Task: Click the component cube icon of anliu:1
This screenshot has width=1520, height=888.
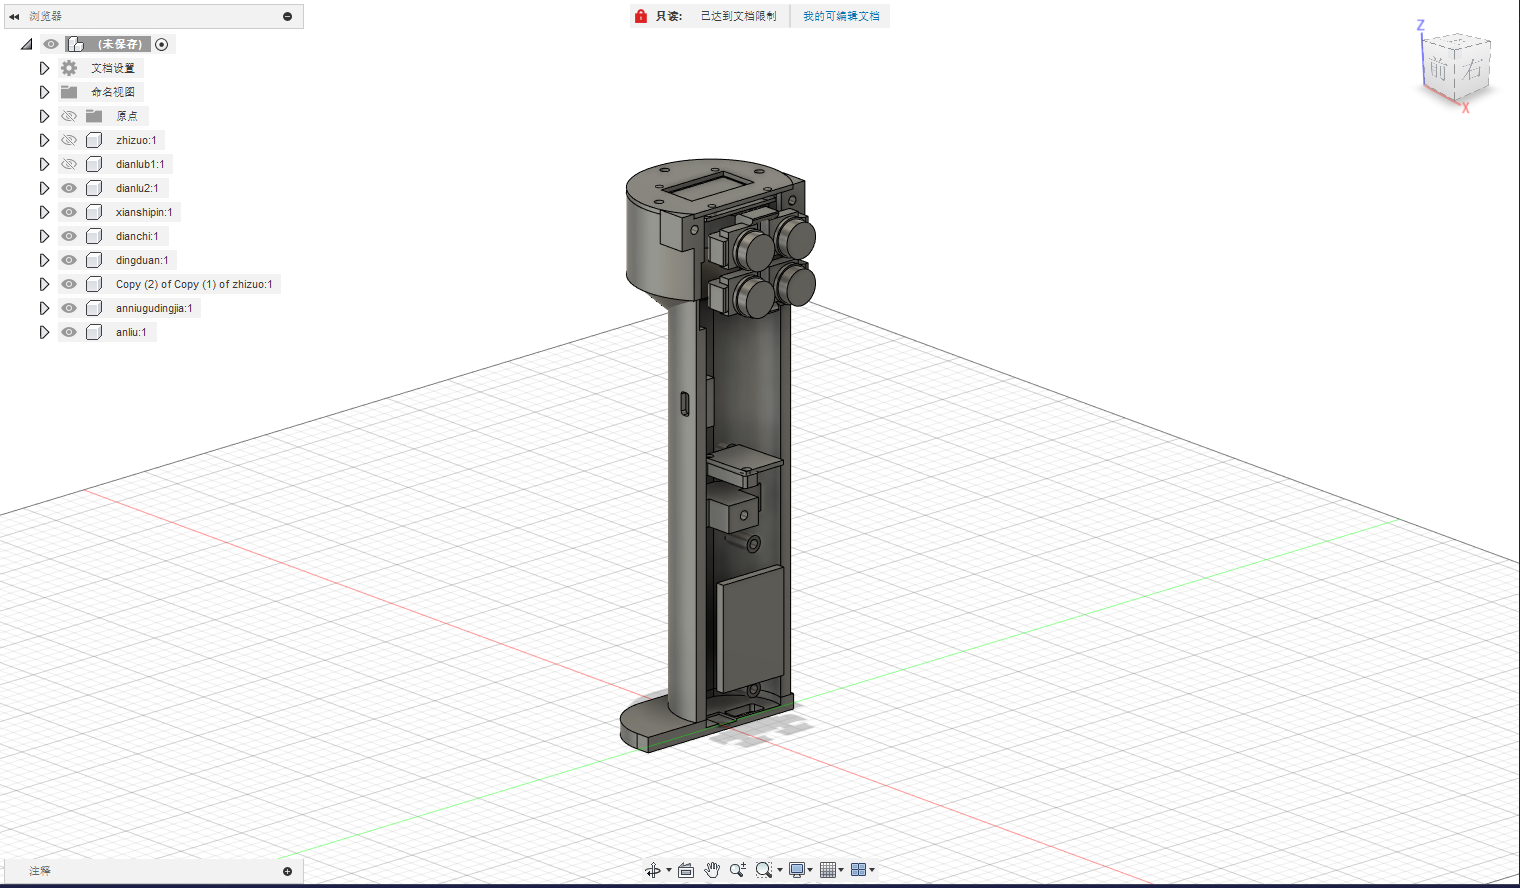Action: 94,332
